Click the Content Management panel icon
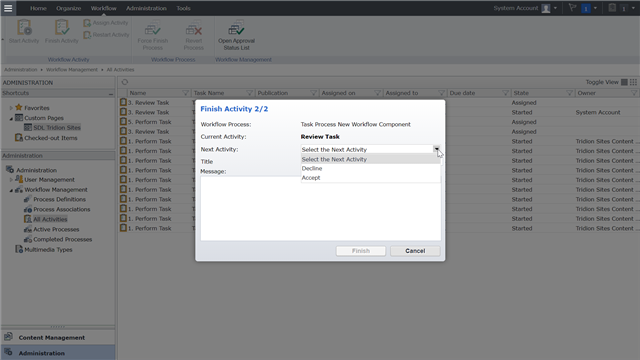The width and height of the screenshot is (640, 360). [8, 337]
